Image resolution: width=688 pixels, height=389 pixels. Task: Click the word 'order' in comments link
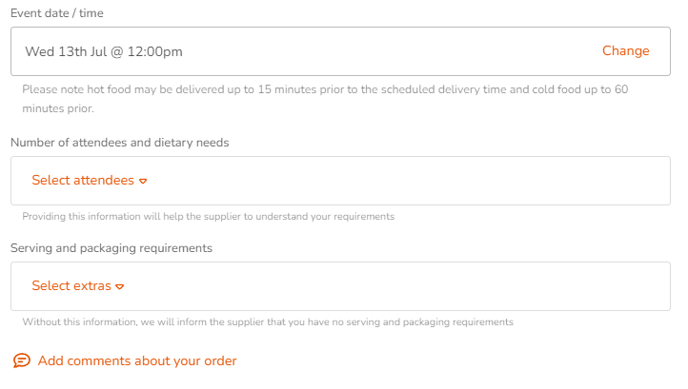click(x=220, y=361)
